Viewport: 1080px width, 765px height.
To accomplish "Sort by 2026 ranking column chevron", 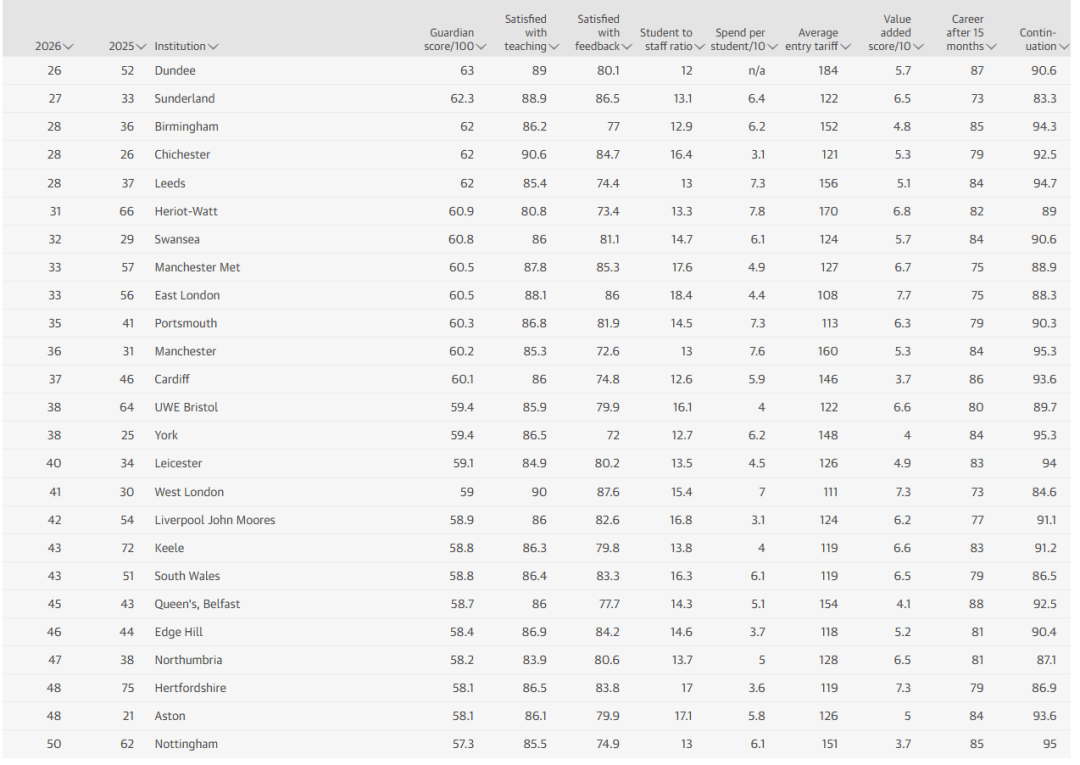I will click(69, 47).
